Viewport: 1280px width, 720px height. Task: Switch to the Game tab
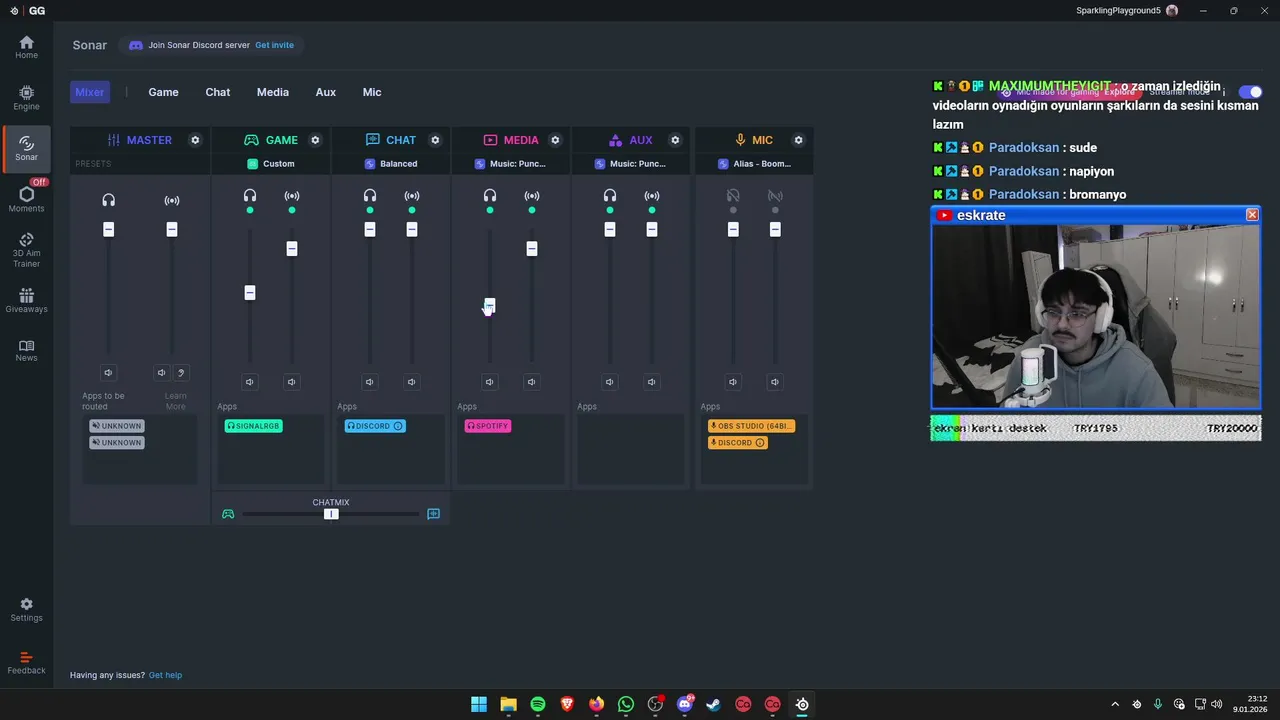(164, 92)
